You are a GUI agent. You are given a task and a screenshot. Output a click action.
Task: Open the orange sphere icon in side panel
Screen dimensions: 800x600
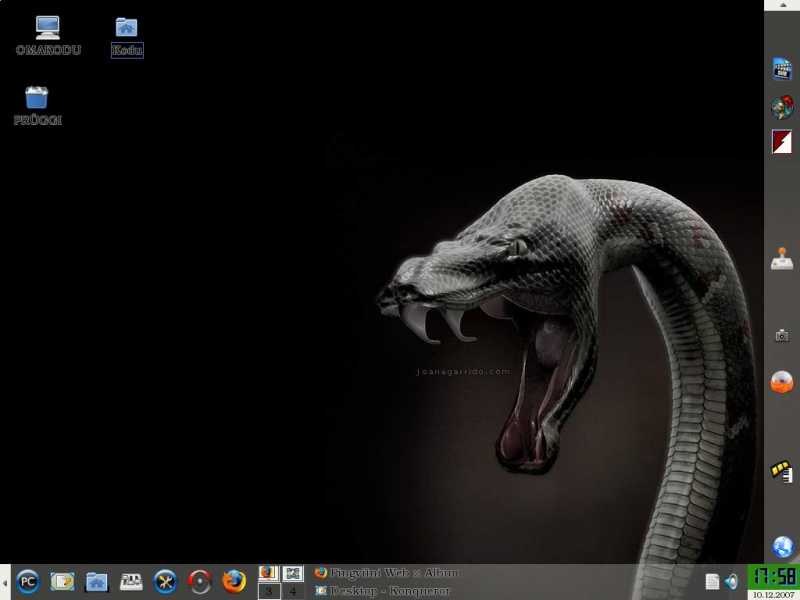click(782, 382)
